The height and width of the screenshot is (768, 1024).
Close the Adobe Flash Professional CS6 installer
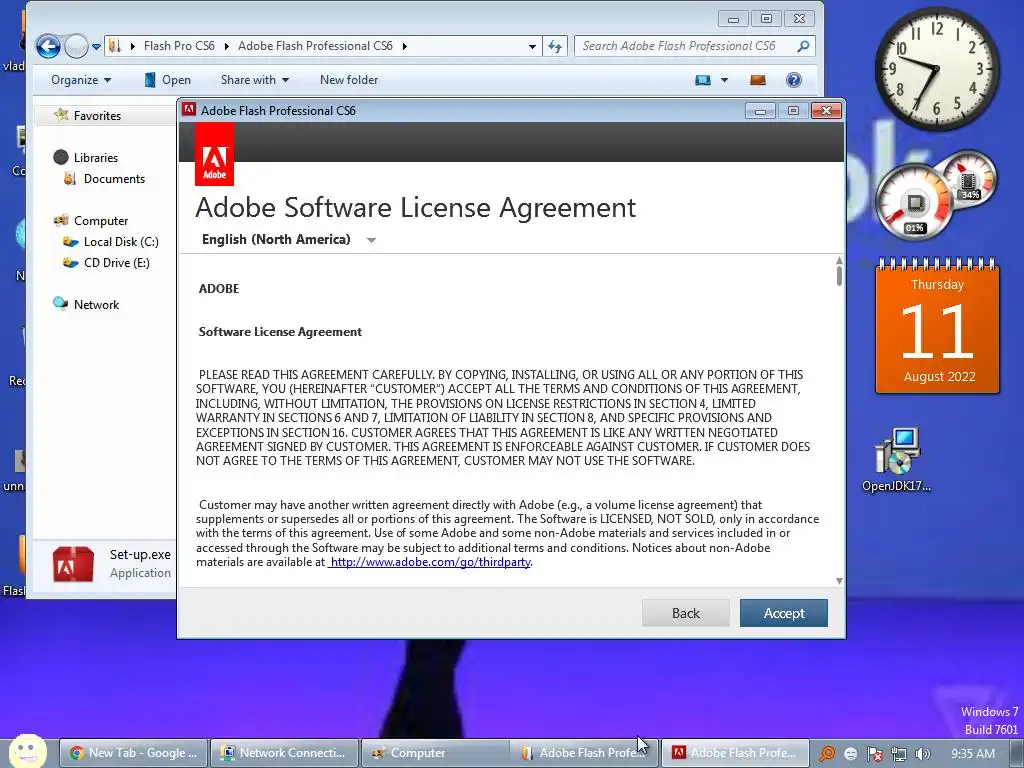826,111
